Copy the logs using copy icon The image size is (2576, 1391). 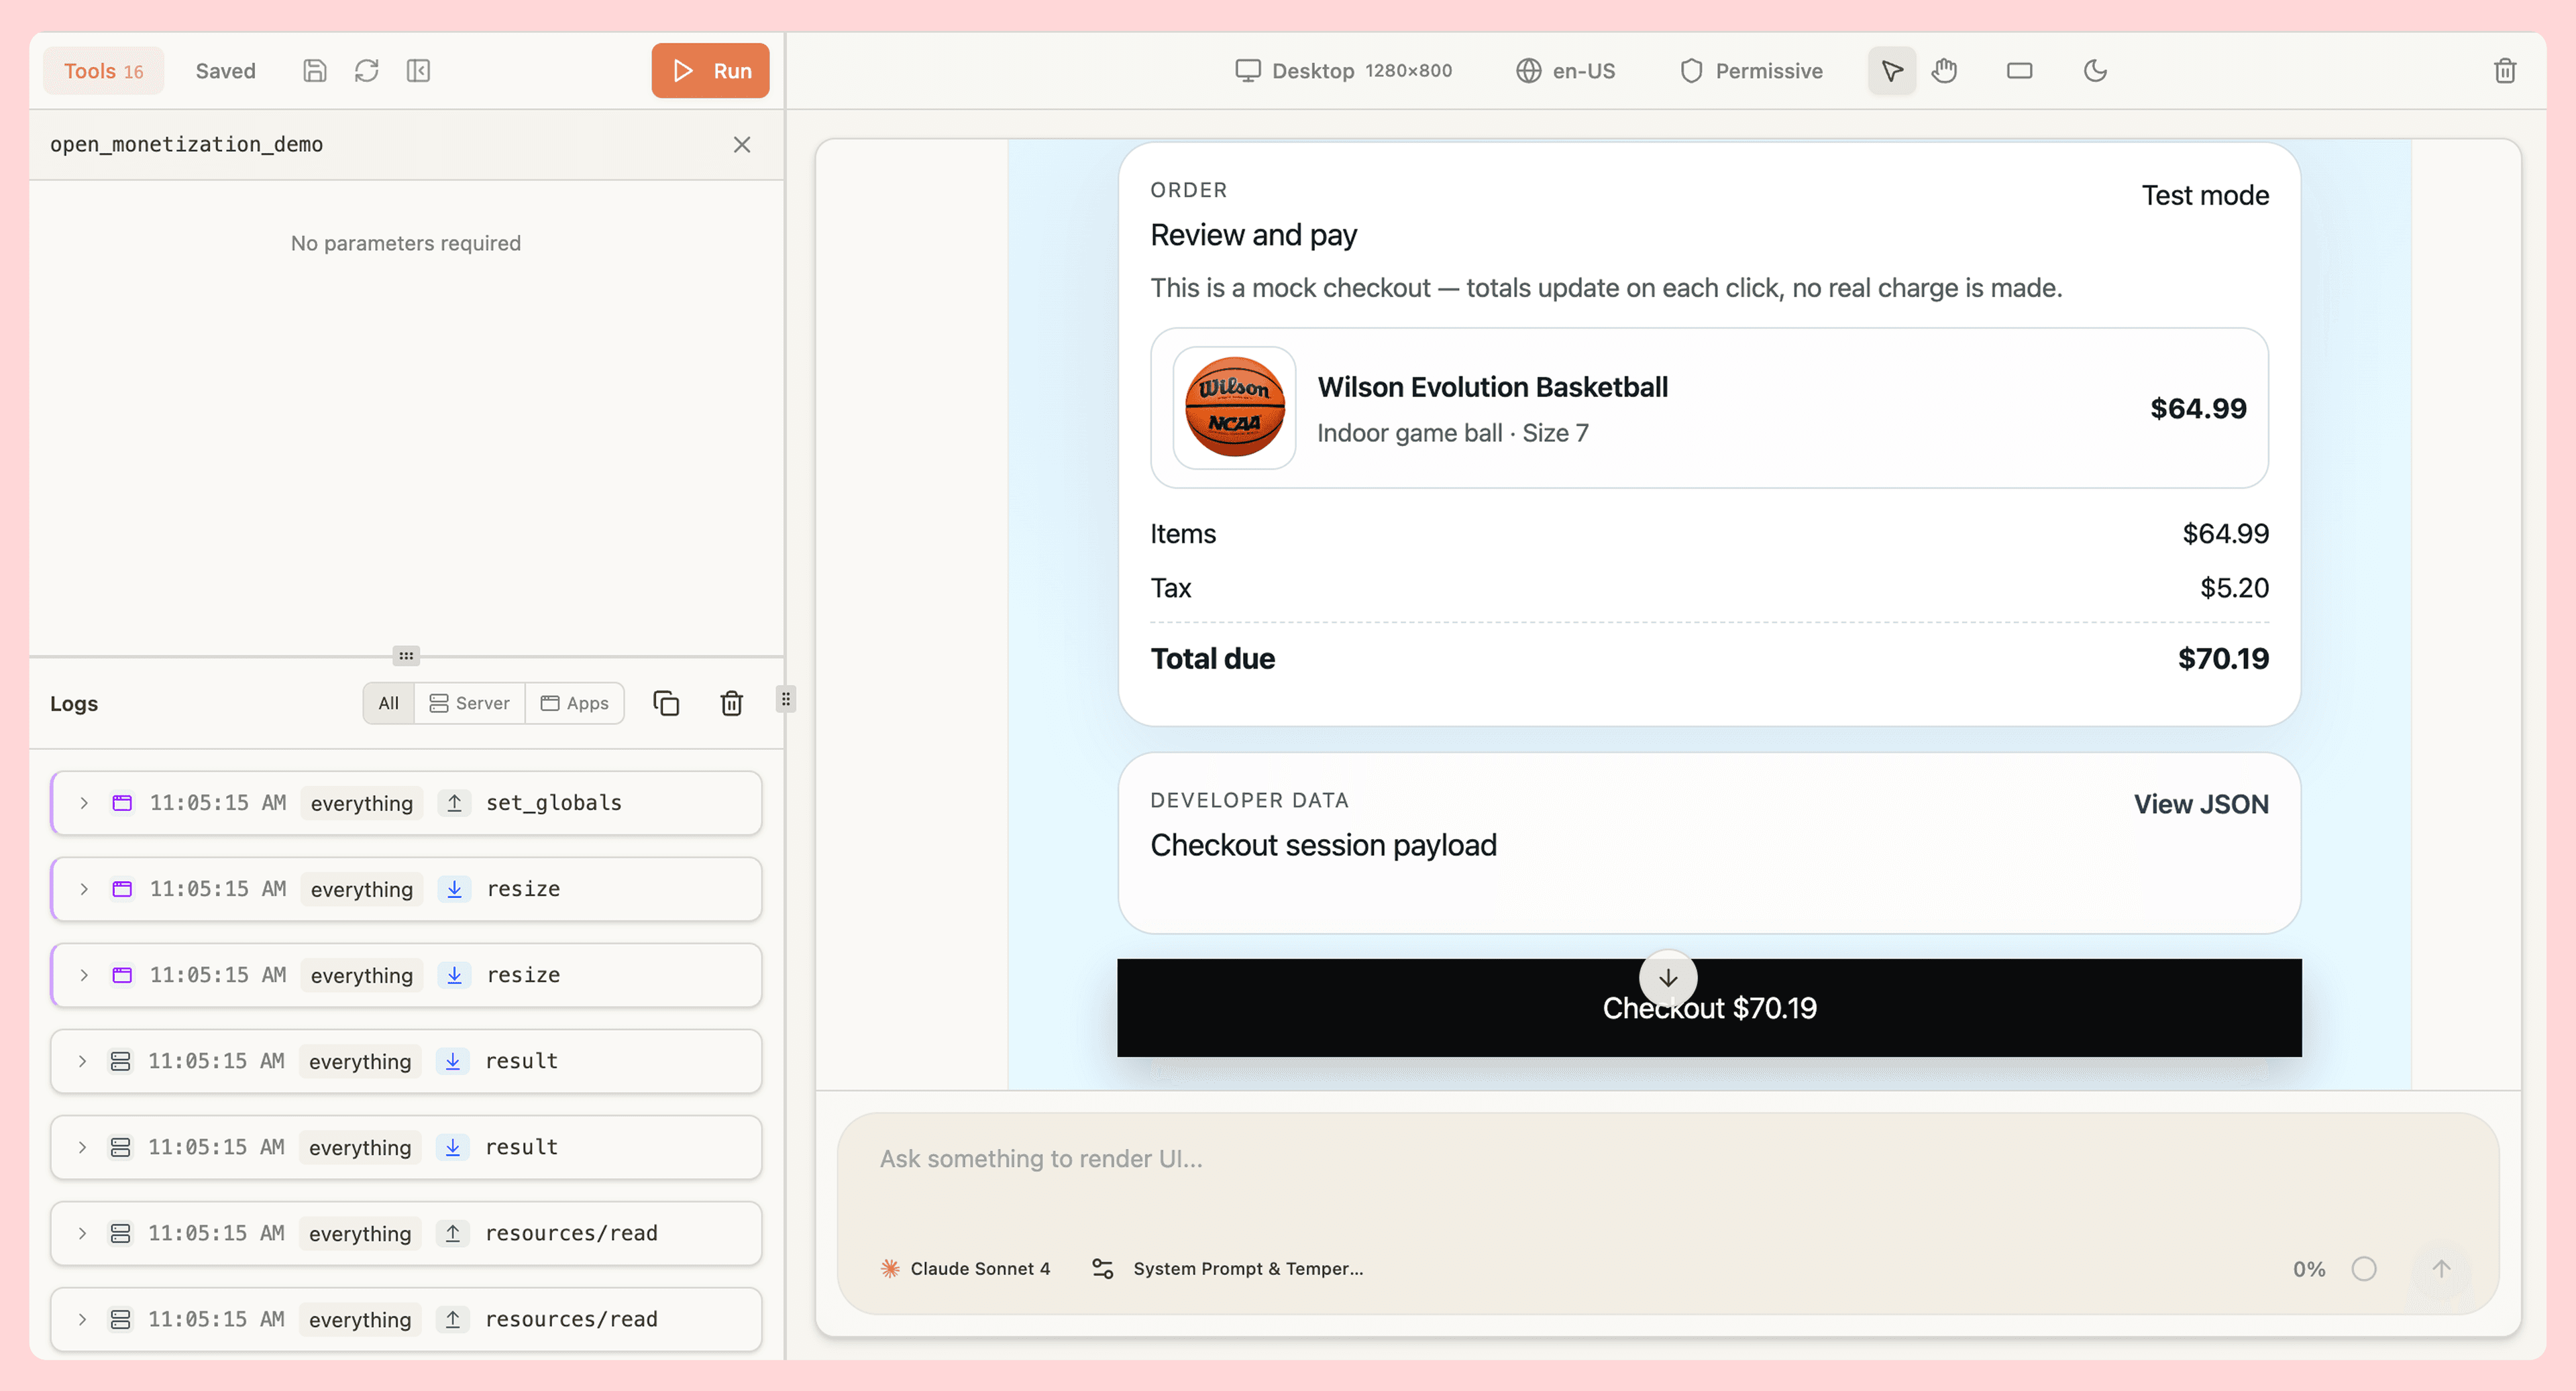(x=666, y=703)
